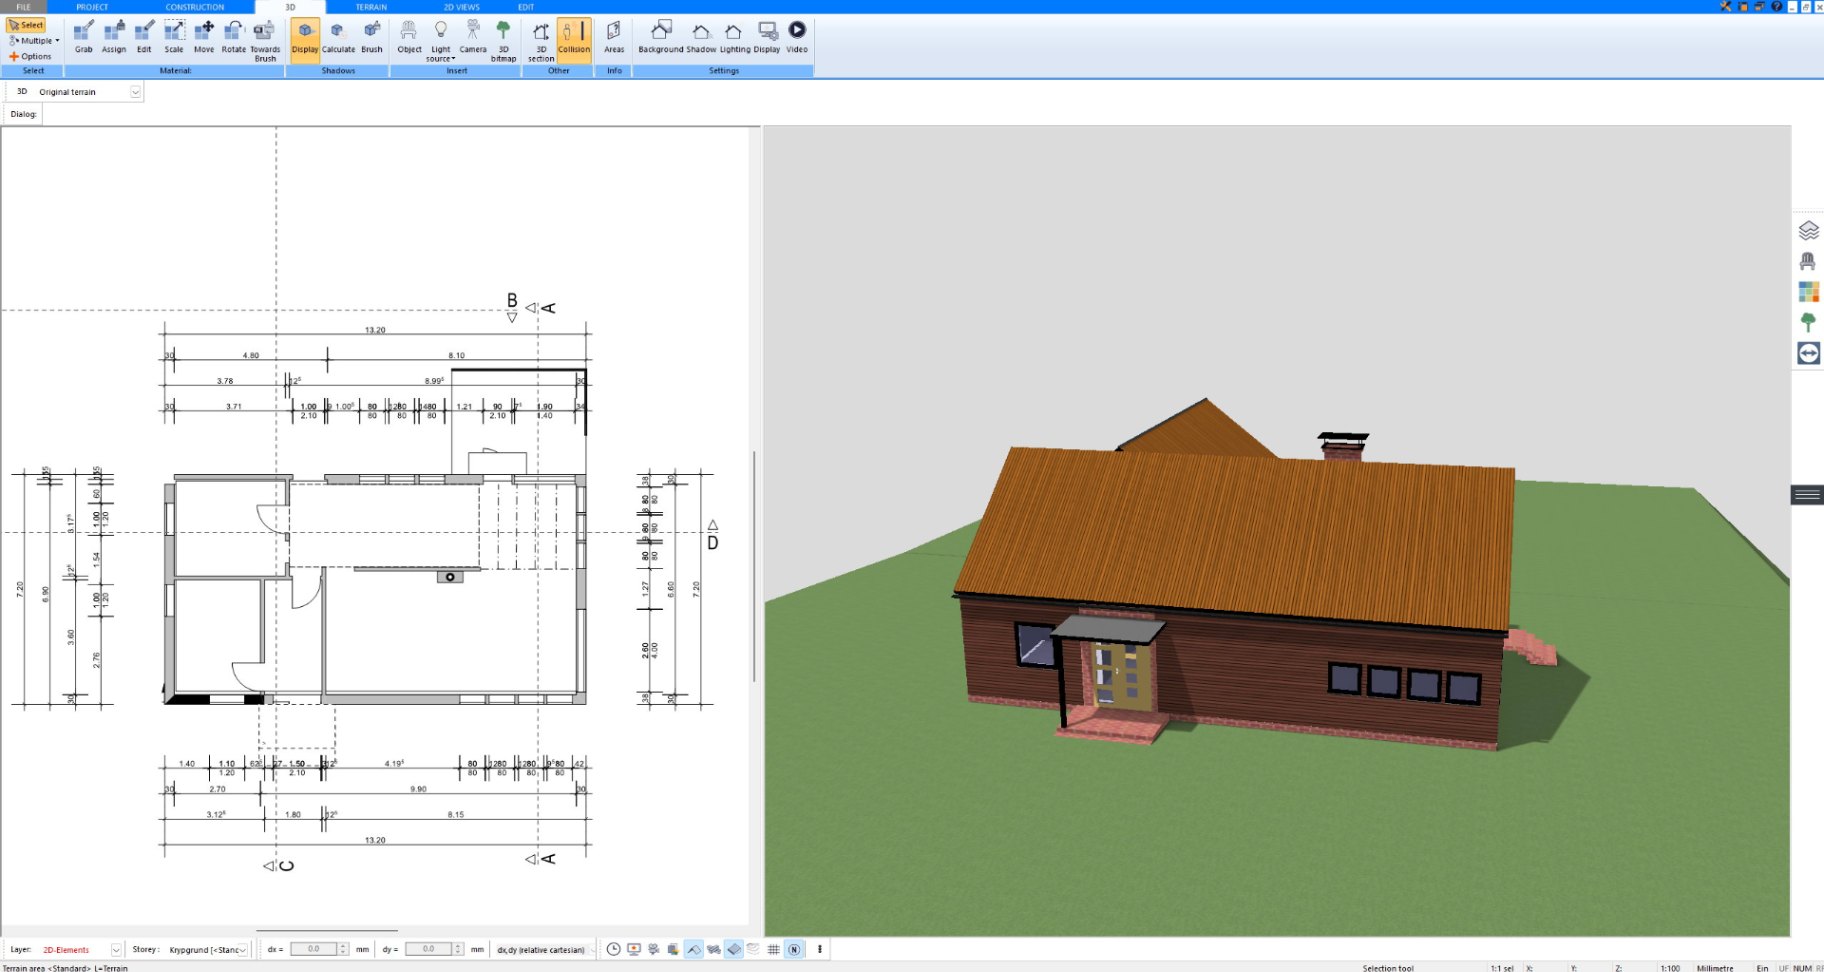Toggle the Select mode button
Screen dimensions: 1824x972
click(27, 25)
